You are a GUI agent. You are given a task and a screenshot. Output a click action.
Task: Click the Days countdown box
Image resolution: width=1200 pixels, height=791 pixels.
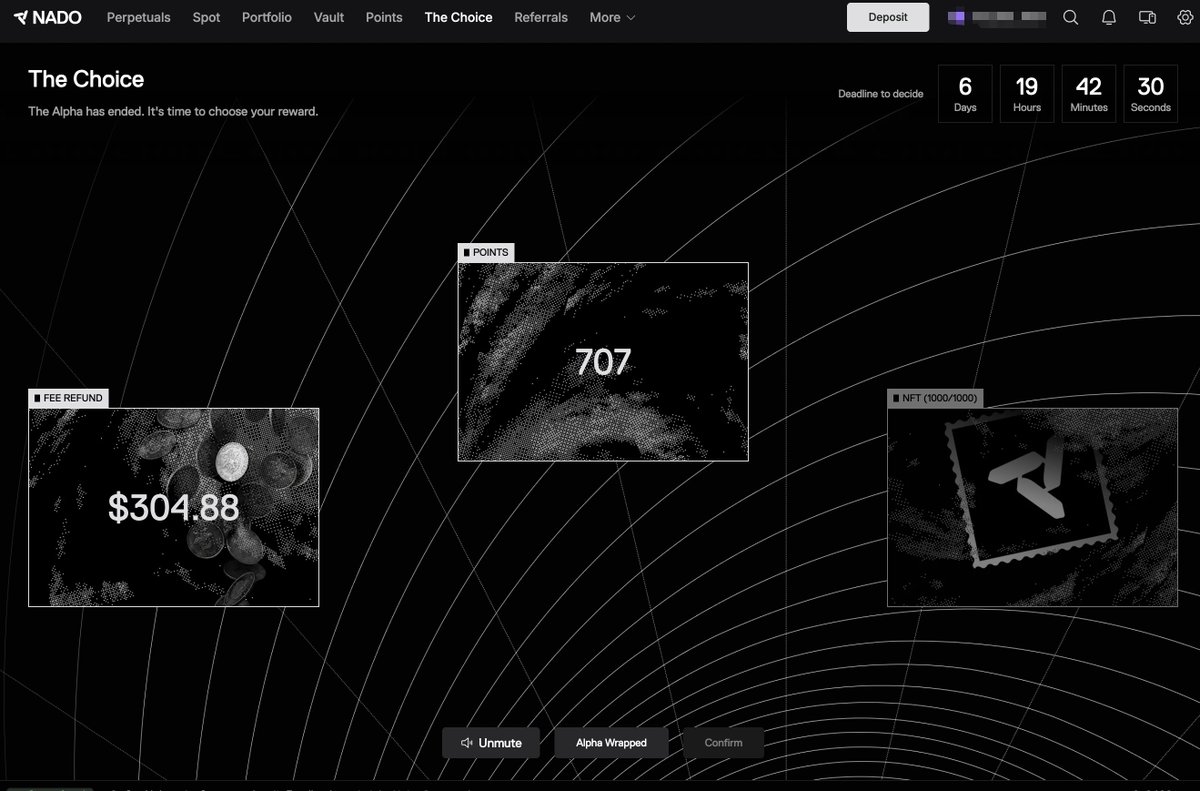click(965, 94)
